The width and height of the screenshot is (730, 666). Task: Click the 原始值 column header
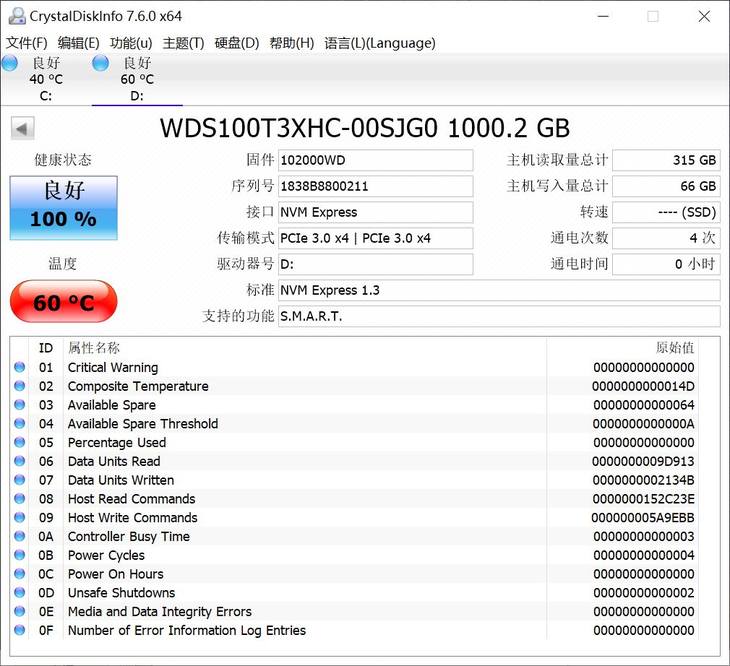675,348
